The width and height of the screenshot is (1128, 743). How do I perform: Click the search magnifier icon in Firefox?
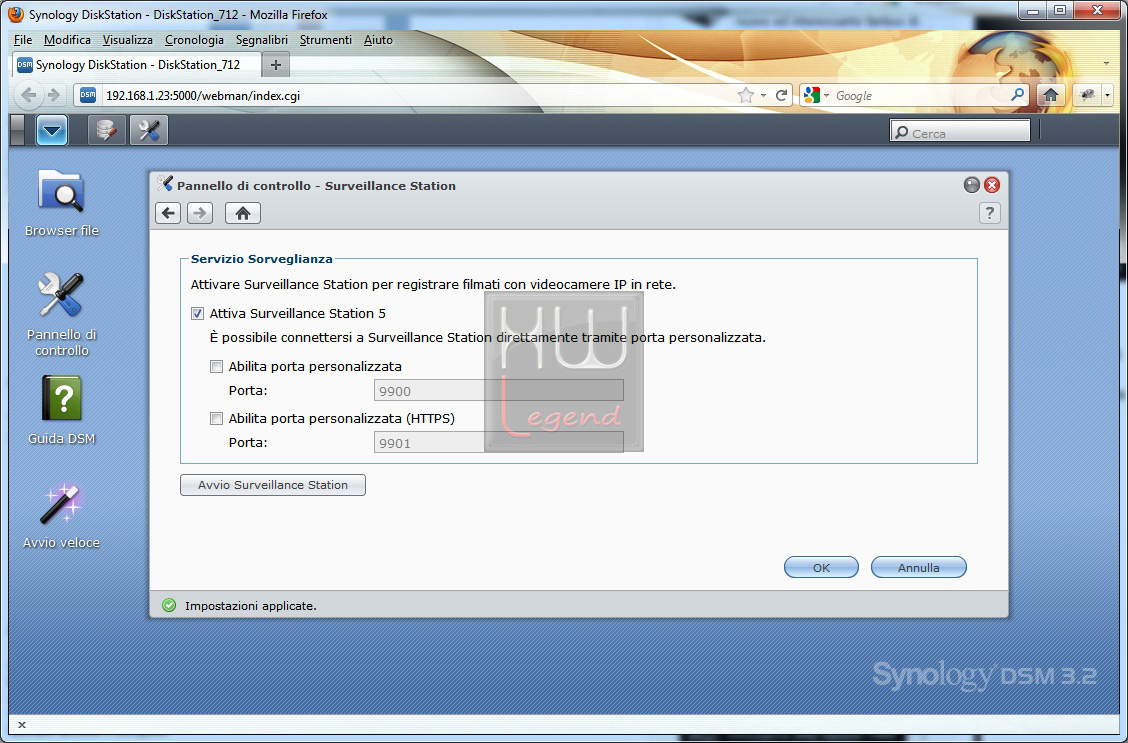(1017, 95)
